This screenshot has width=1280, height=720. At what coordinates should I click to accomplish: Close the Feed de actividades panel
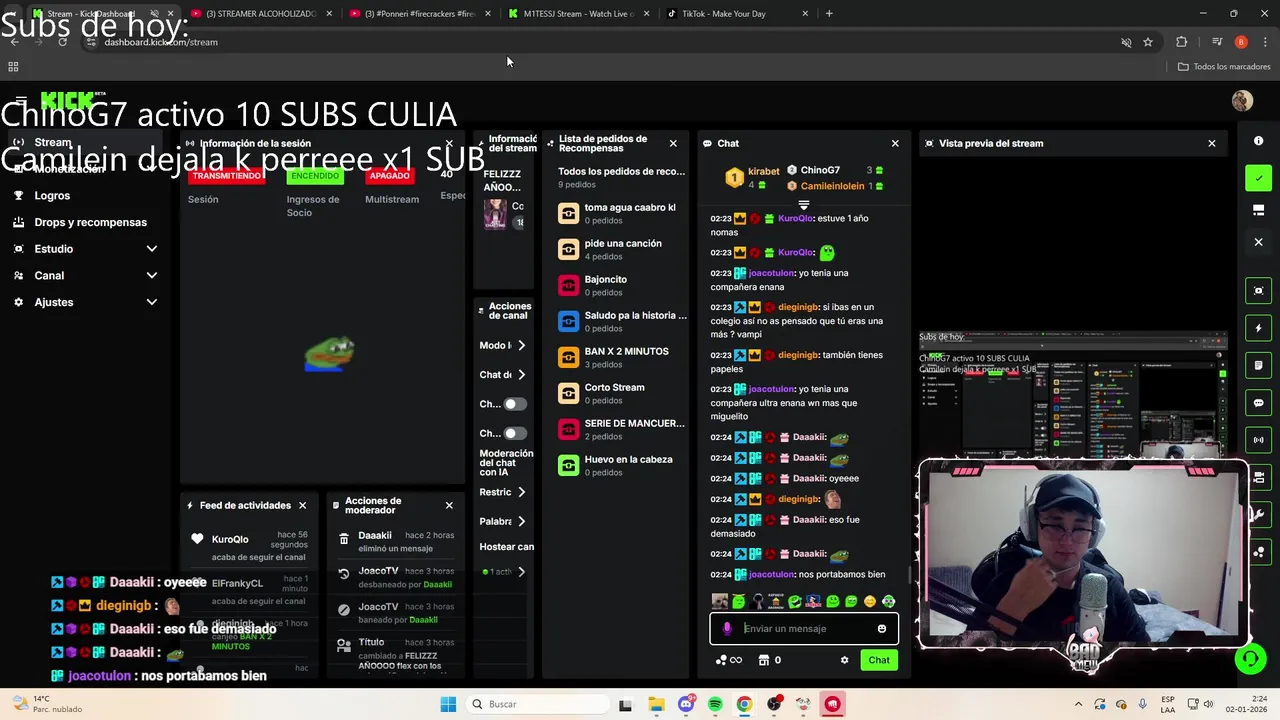(x=302, y=505)
